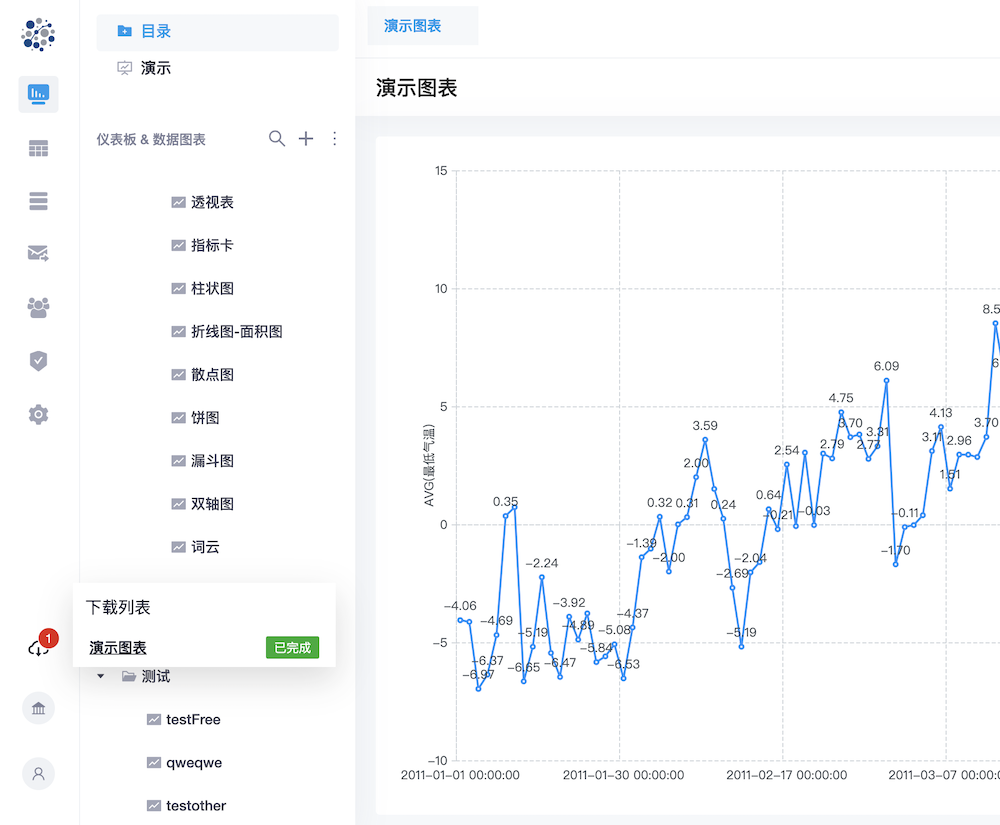The image size is (1000, 825).
Task: Open the mail subscription icon in sidebar
Action: point(38,254)
